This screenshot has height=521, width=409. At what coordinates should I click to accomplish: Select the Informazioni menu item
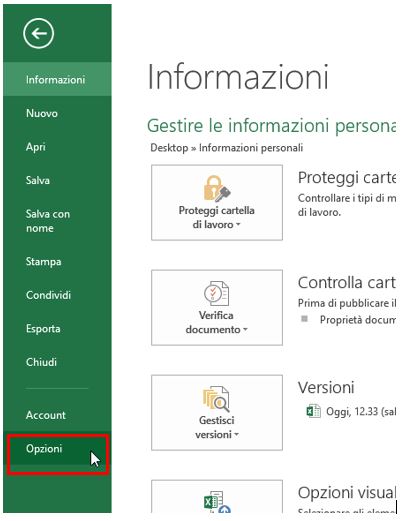(57, 79)
